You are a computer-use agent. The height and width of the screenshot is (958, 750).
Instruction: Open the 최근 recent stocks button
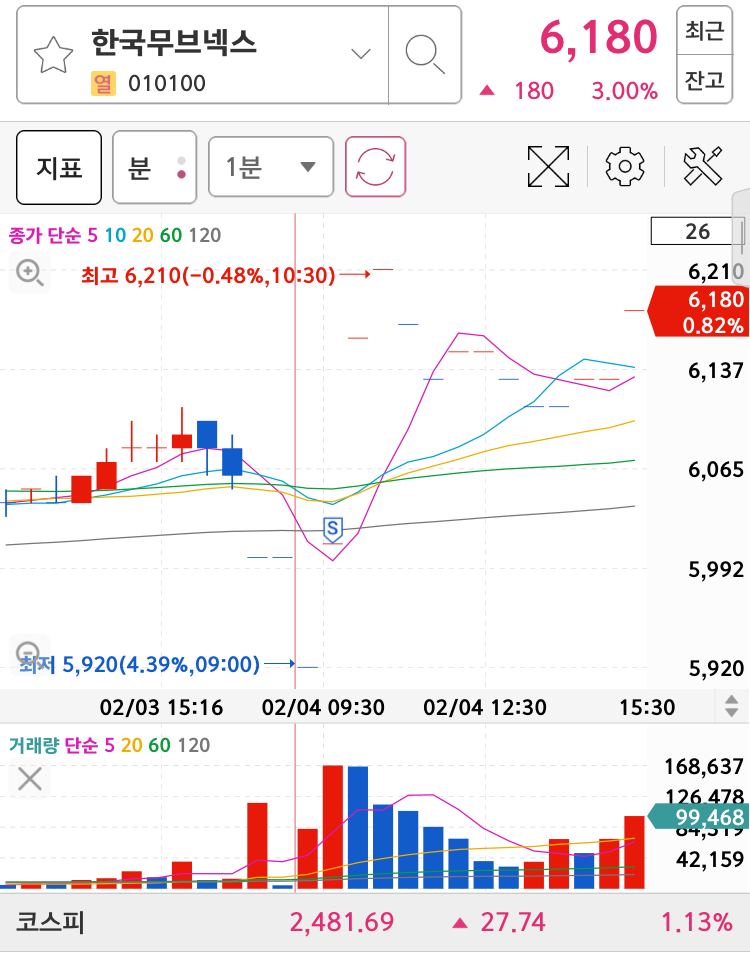(x=704, y=30)
